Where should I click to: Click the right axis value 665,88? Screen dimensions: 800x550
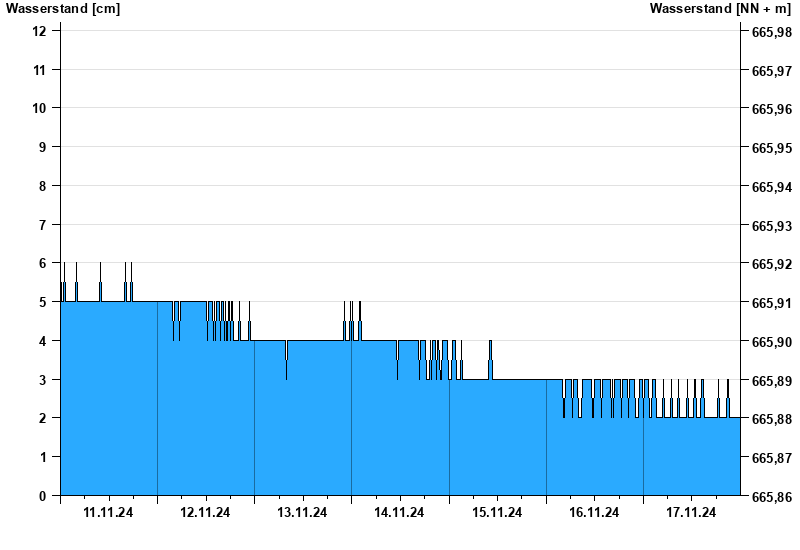772,419
